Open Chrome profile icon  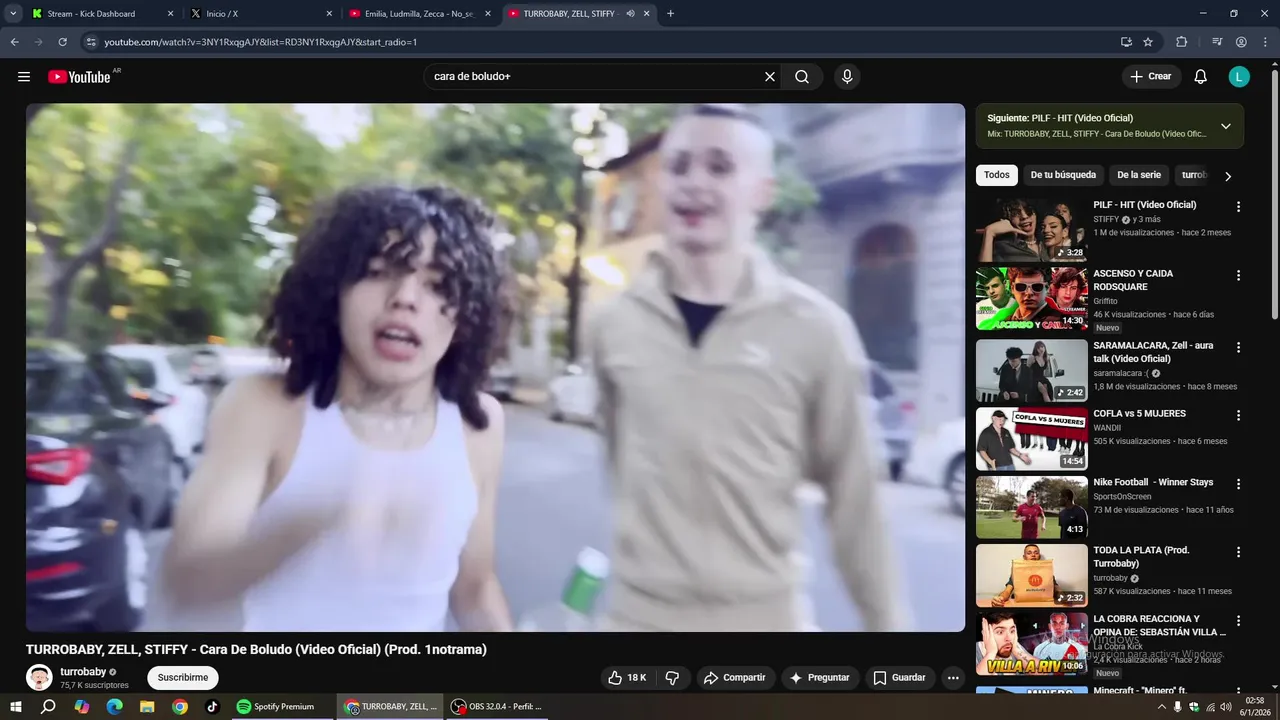click(1241, 42)
